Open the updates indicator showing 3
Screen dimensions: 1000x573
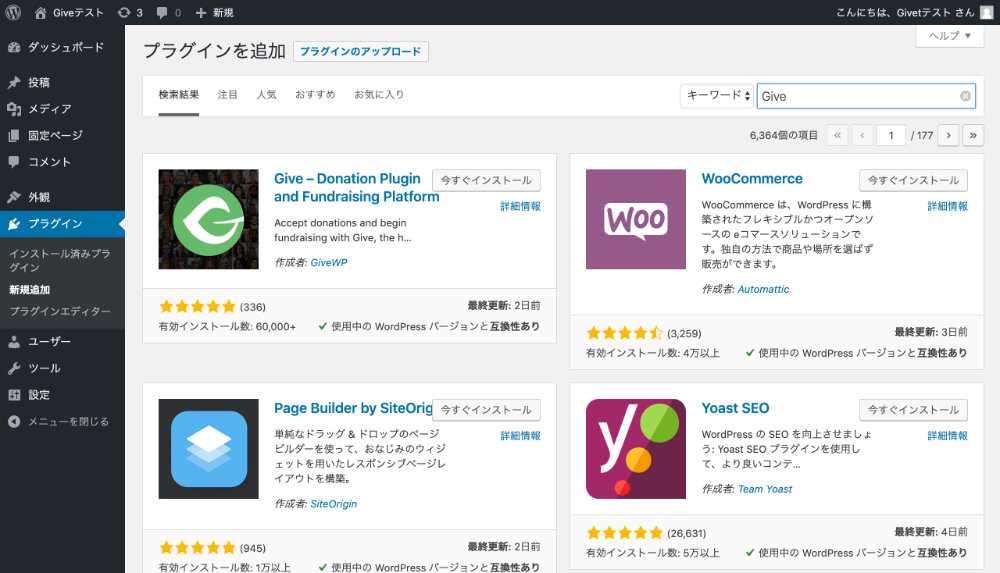(x=130, y=12)
